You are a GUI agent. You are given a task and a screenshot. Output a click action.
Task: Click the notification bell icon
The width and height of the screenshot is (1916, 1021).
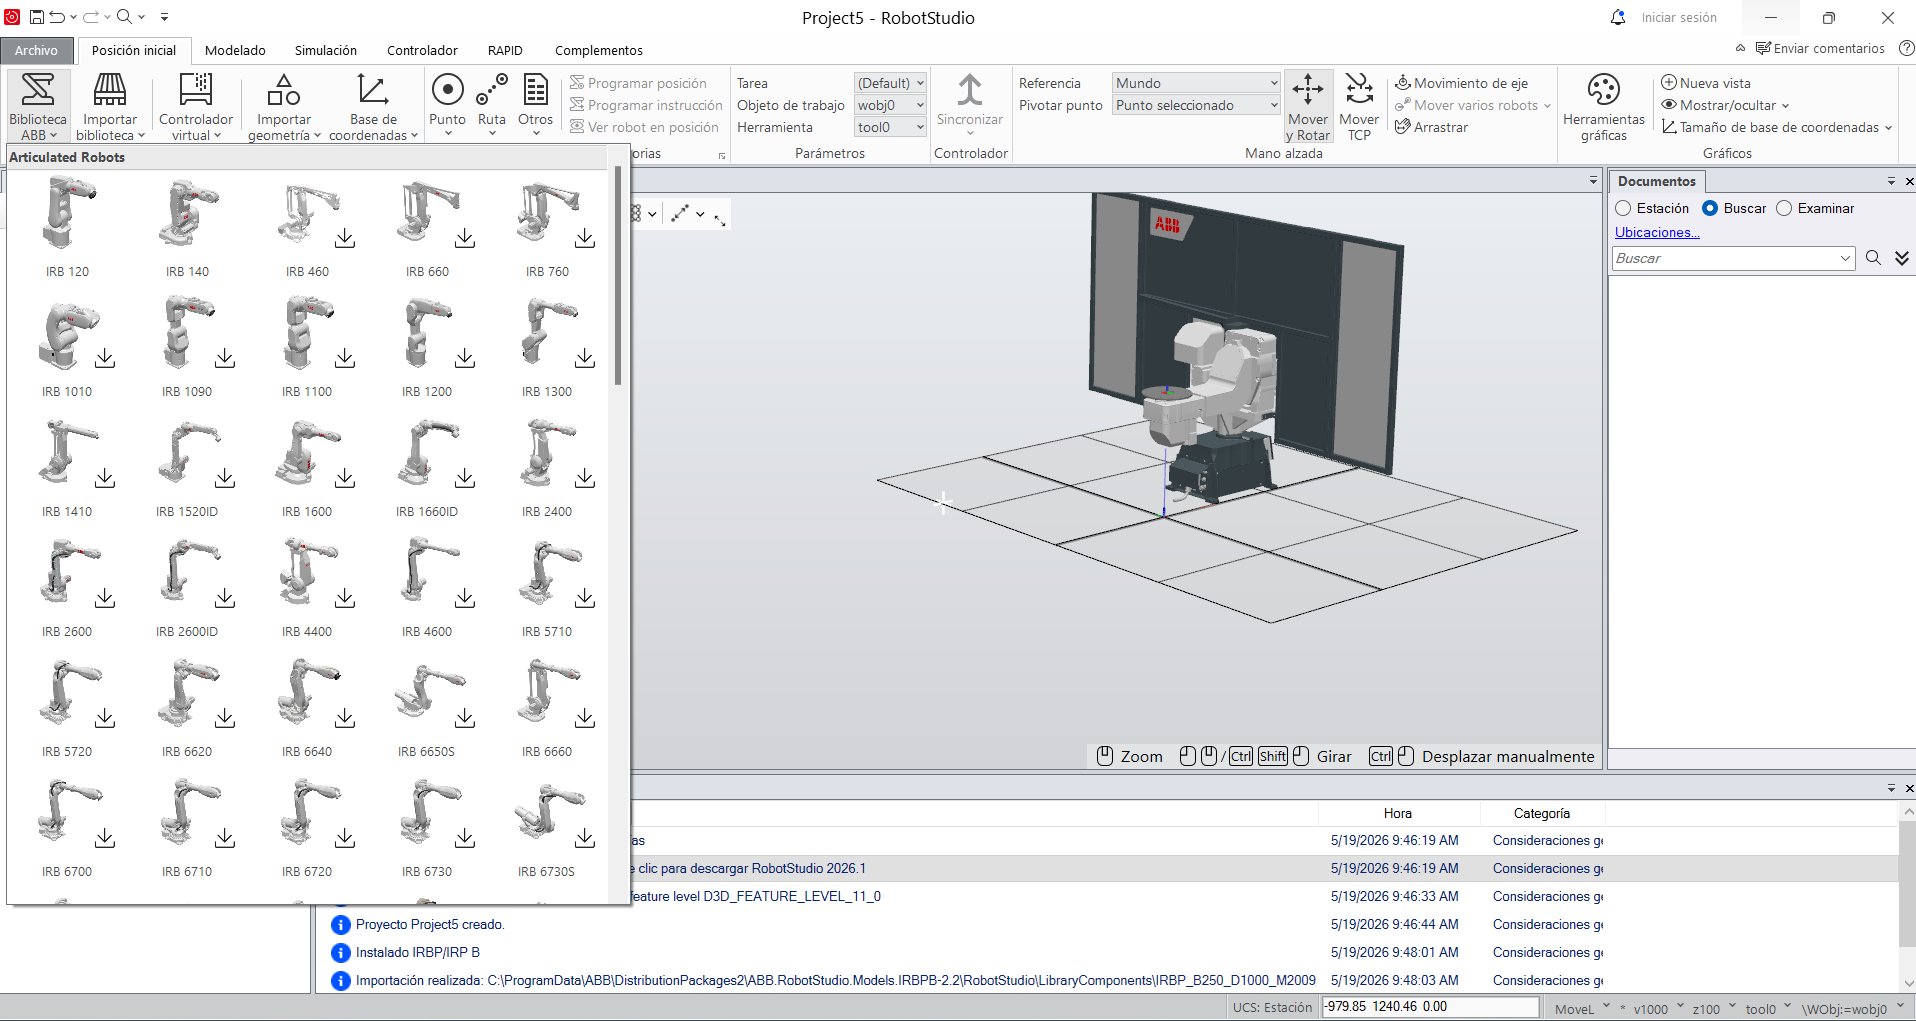pyautogui.click(x=1617, y=17)
